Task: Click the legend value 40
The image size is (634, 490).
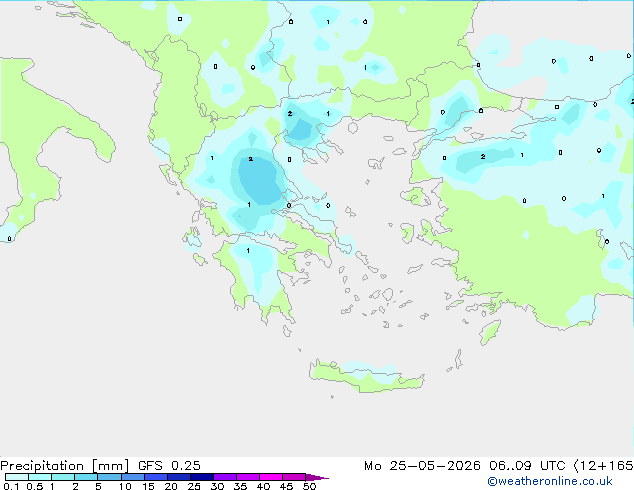Action: pyautogui.click(x=263, y=486)
